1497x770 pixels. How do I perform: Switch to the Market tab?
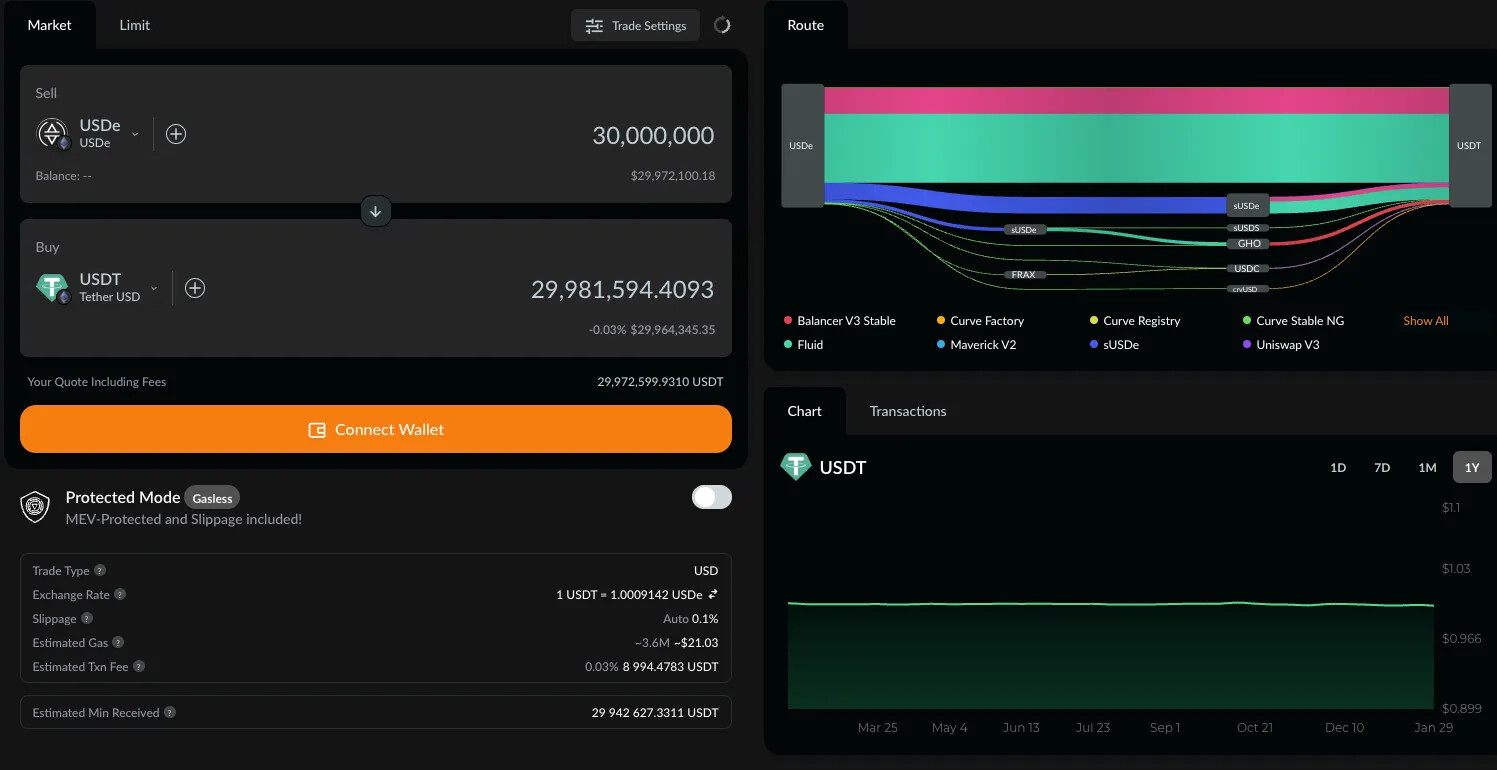[50, 25]
